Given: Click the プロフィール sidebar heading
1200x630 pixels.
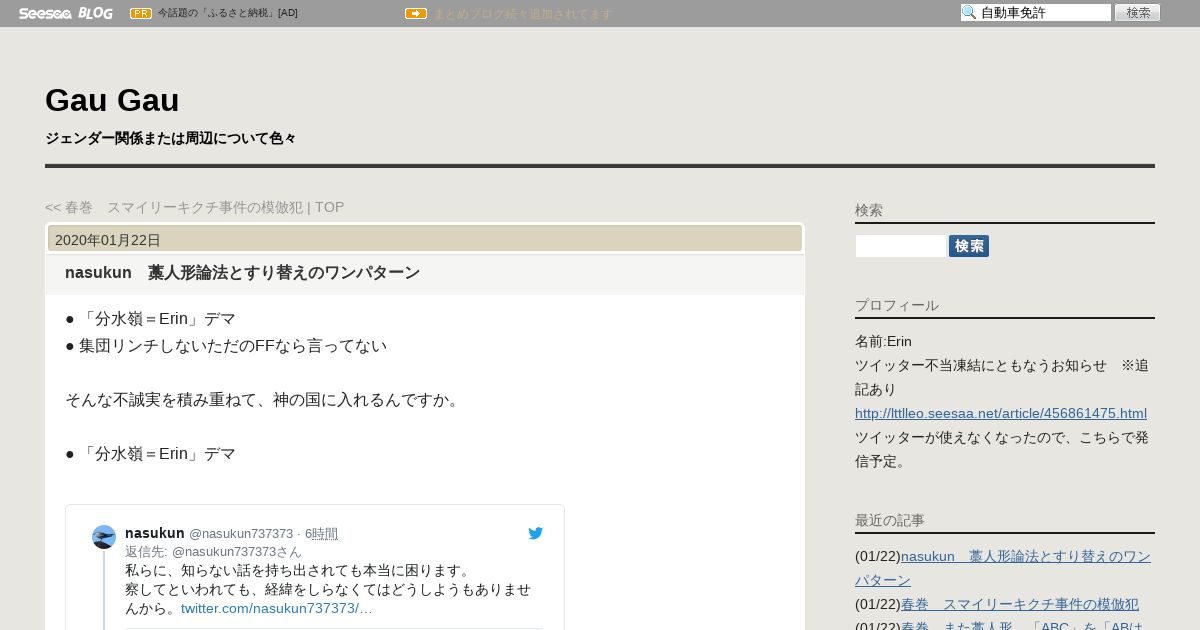Looking at the screenshot, I should (x=897, y=305).
